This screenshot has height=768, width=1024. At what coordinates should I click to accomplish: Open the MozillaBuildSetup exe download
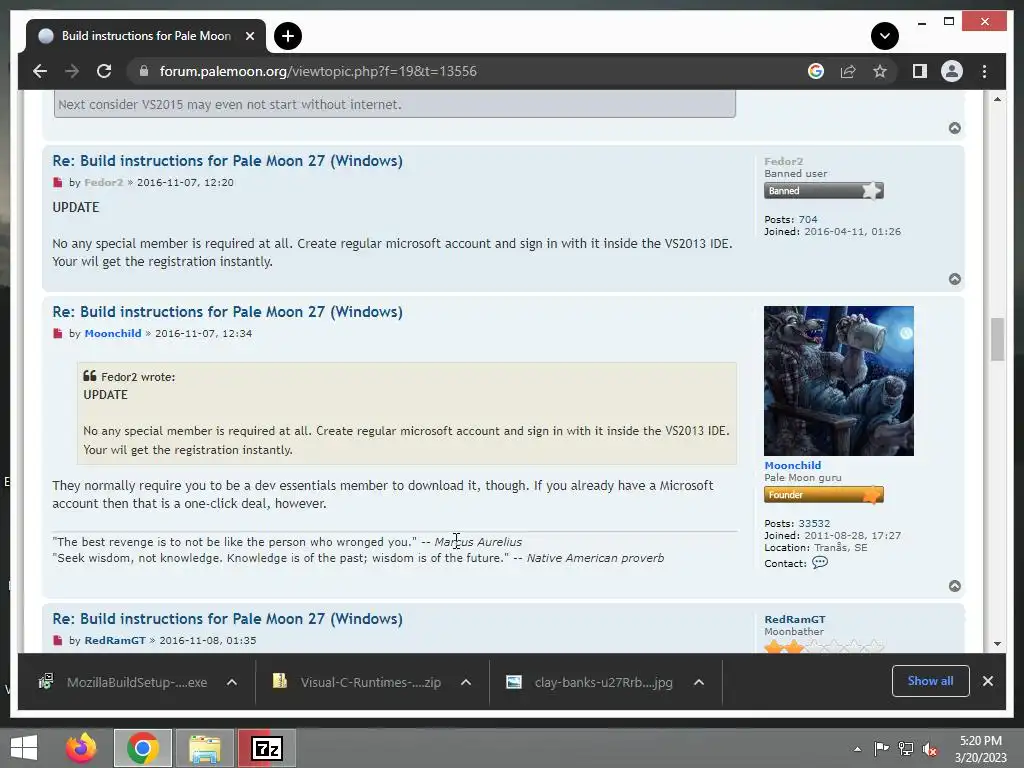pos(124,682)
